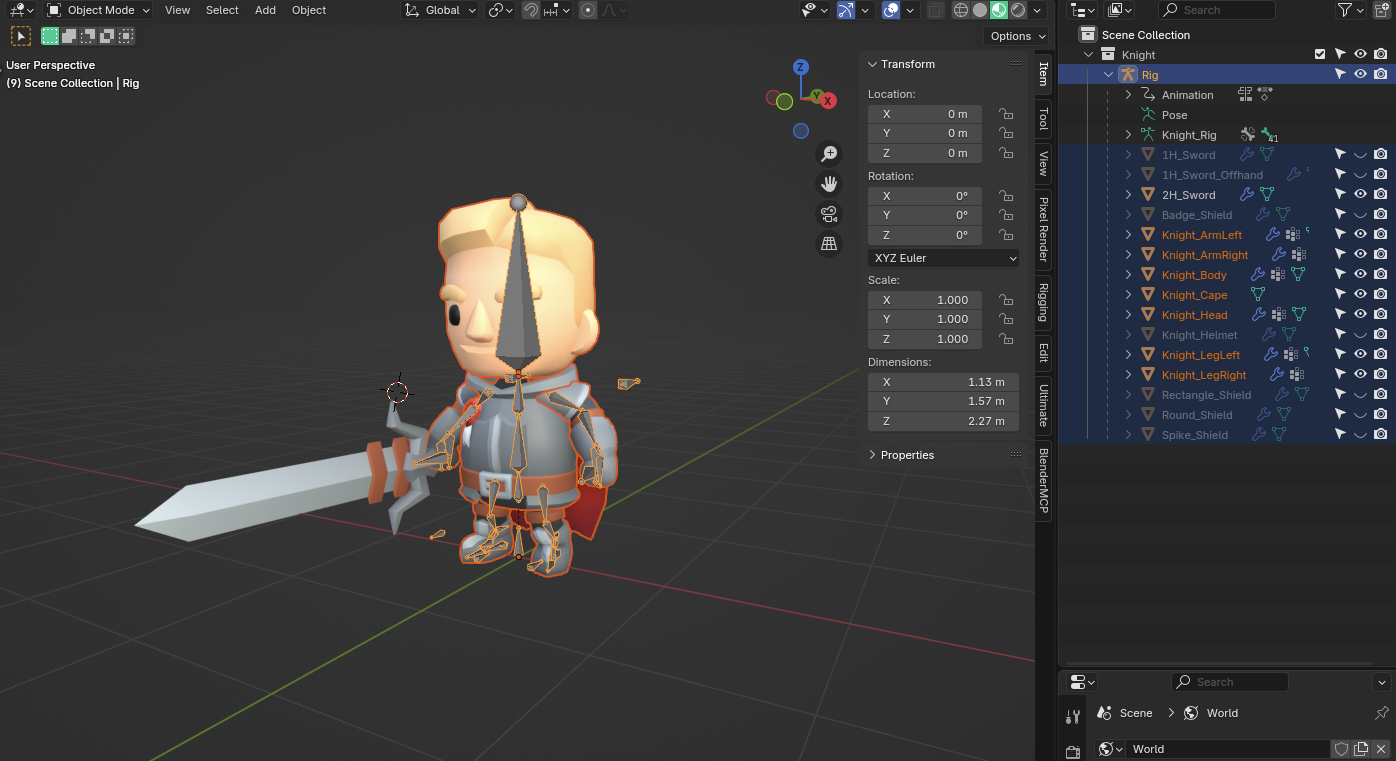Switch viewport shading to Rendered mode

[1018, 10]
